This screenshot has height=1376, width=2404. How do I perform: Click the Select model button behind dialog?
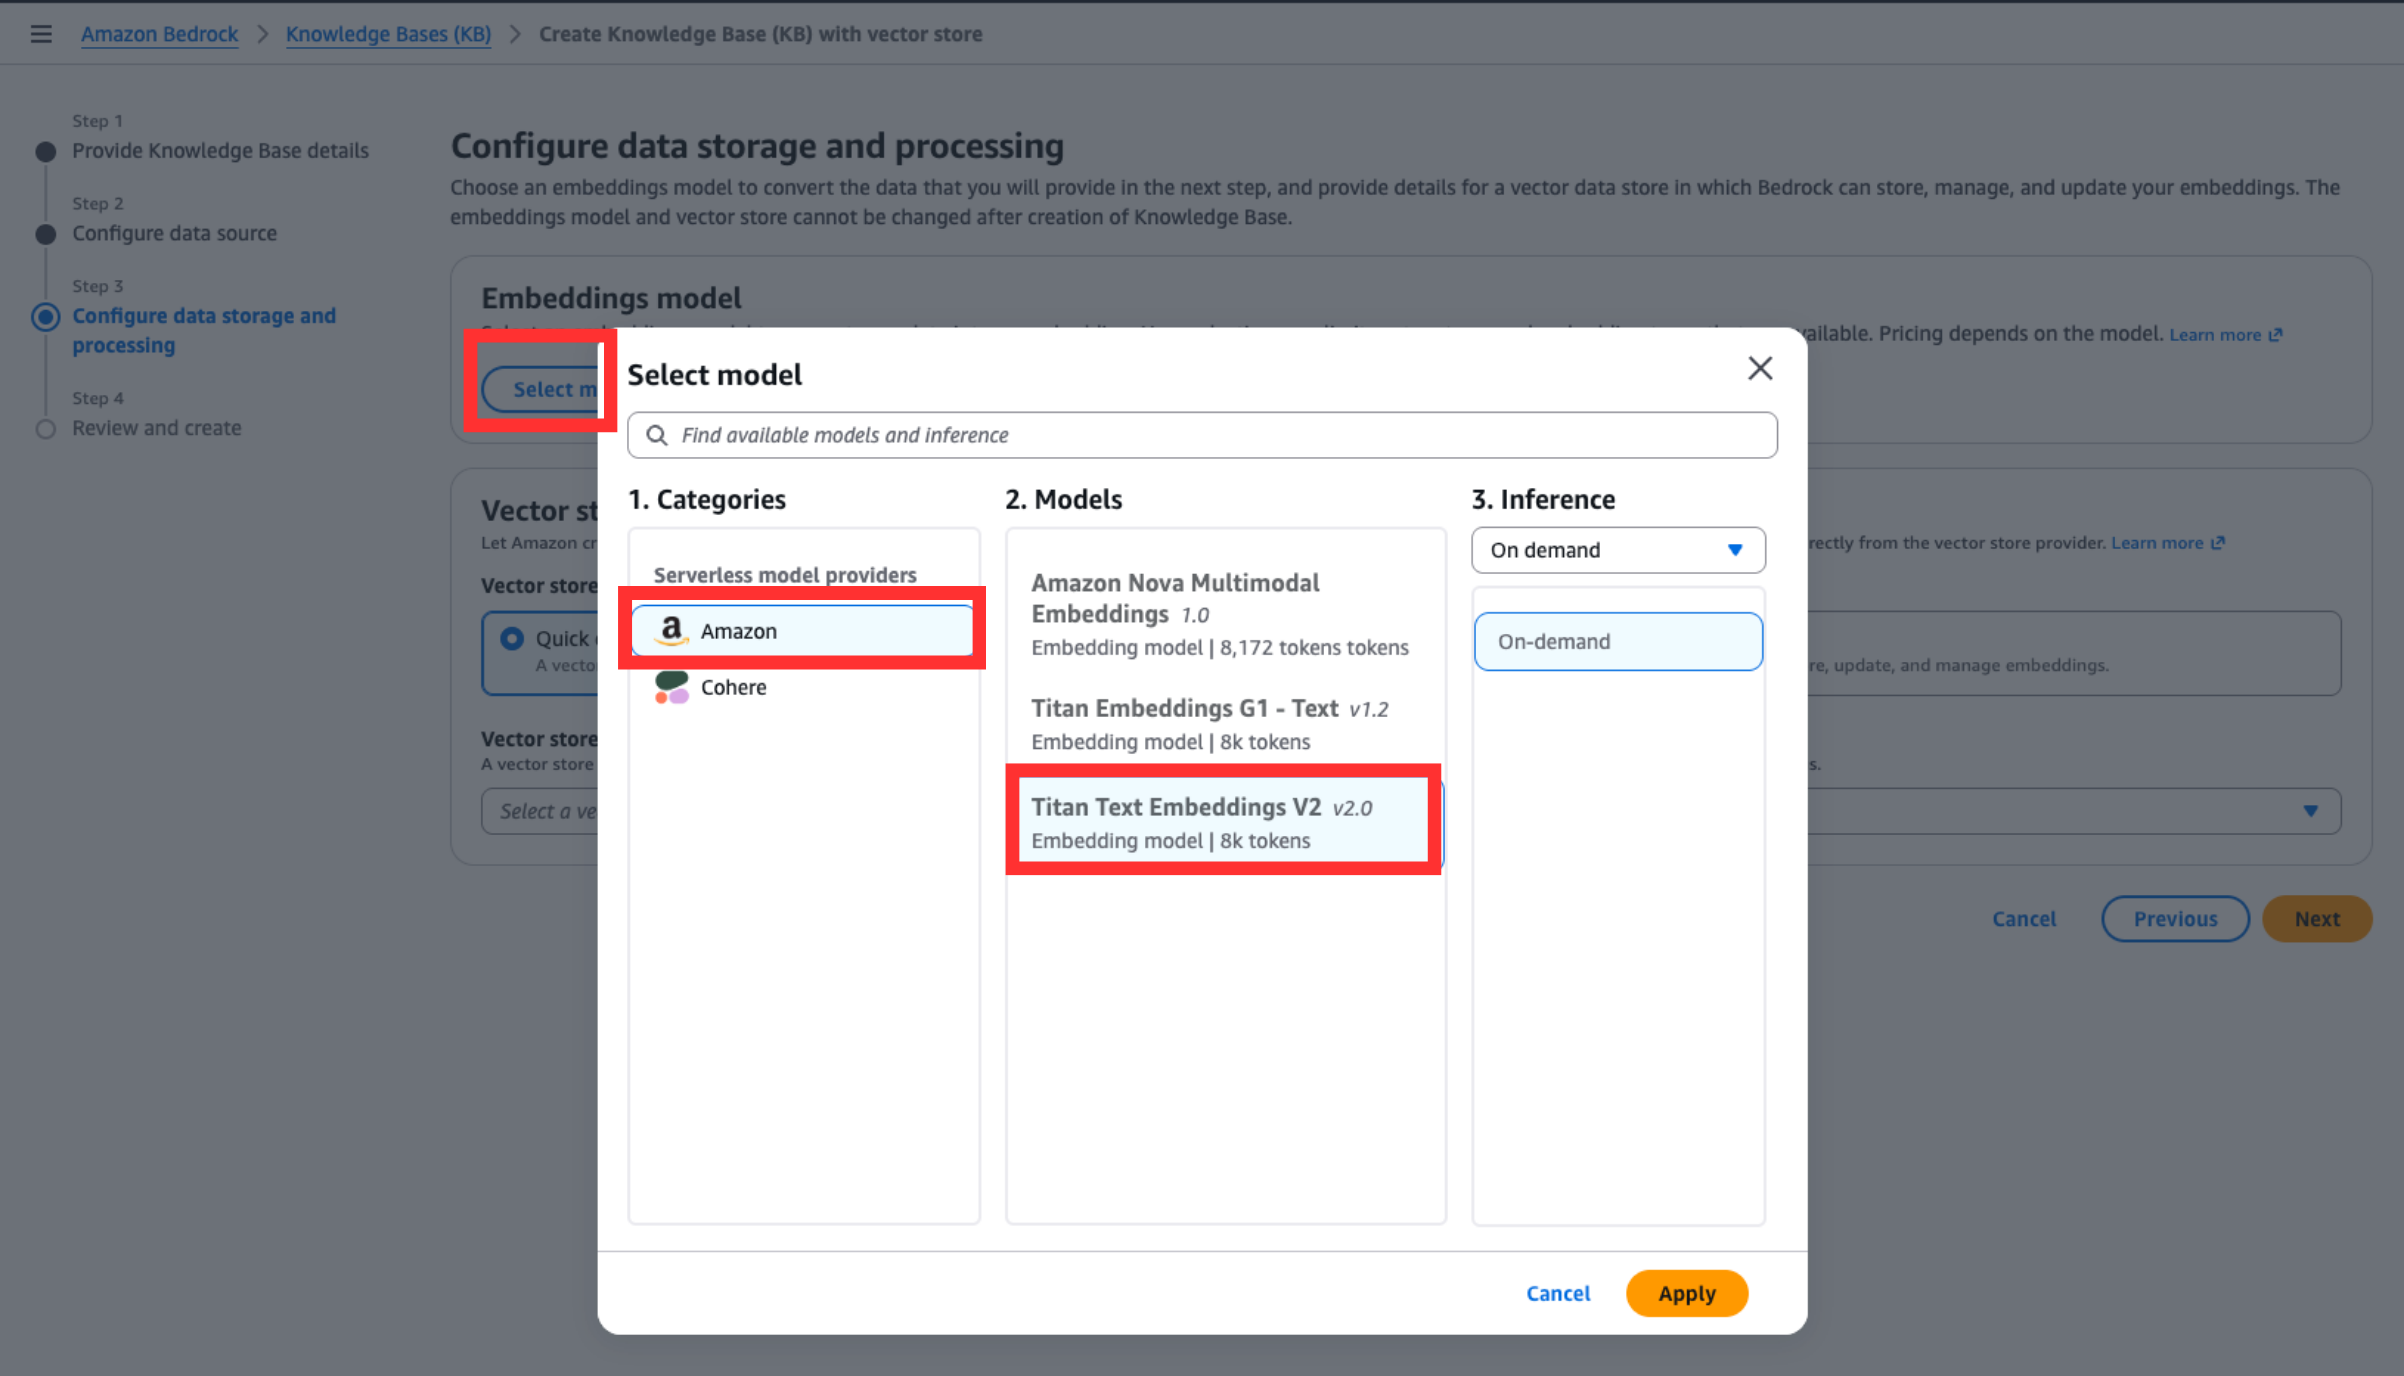[541, 389]
